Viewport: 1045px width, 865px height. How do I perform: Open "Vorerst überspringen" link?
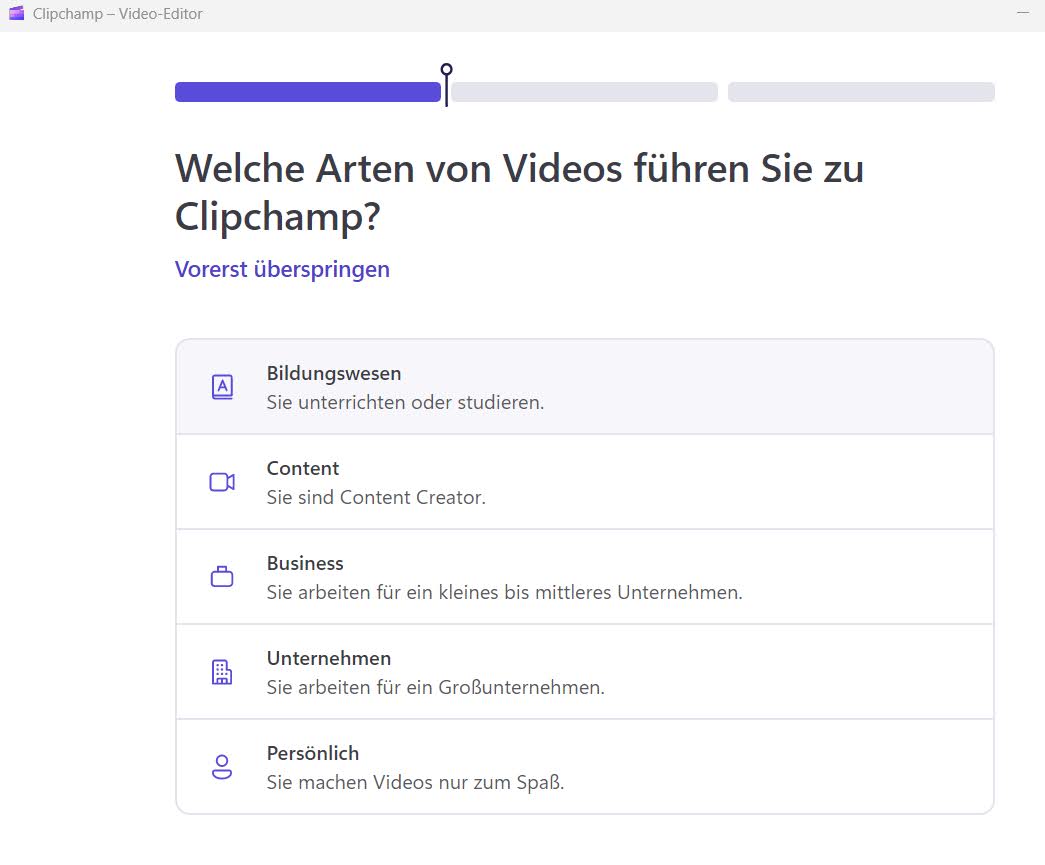[x=282, y=269]
